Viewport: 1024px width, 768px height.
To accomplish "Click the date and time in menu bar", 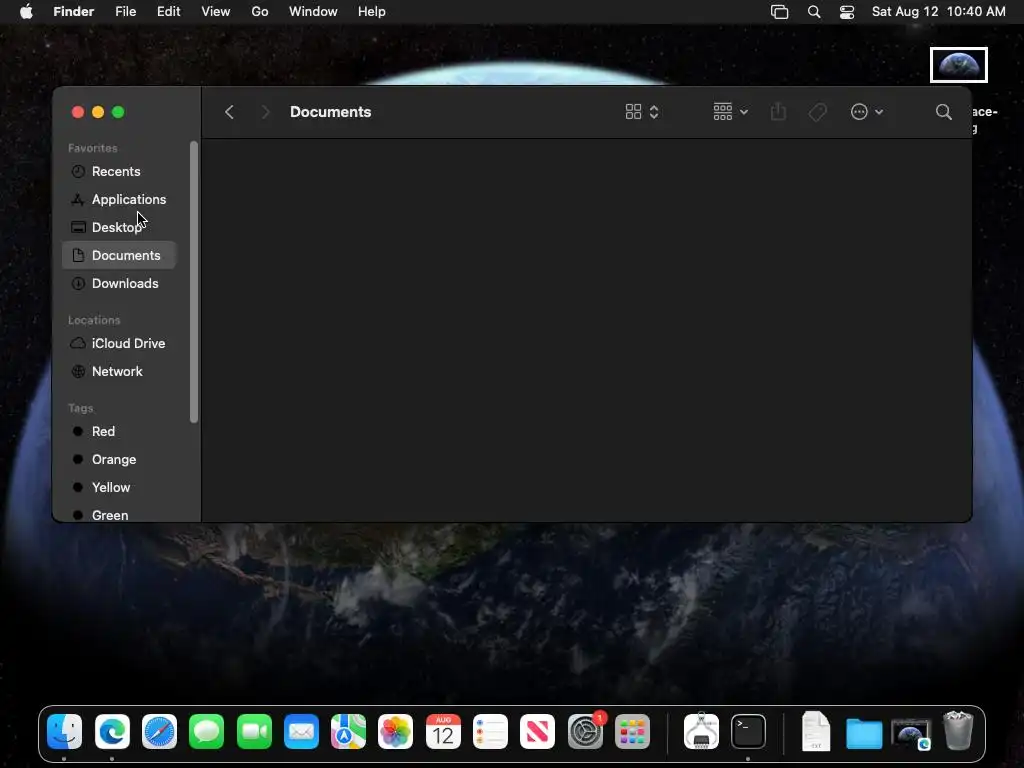I will pos(938,12).
